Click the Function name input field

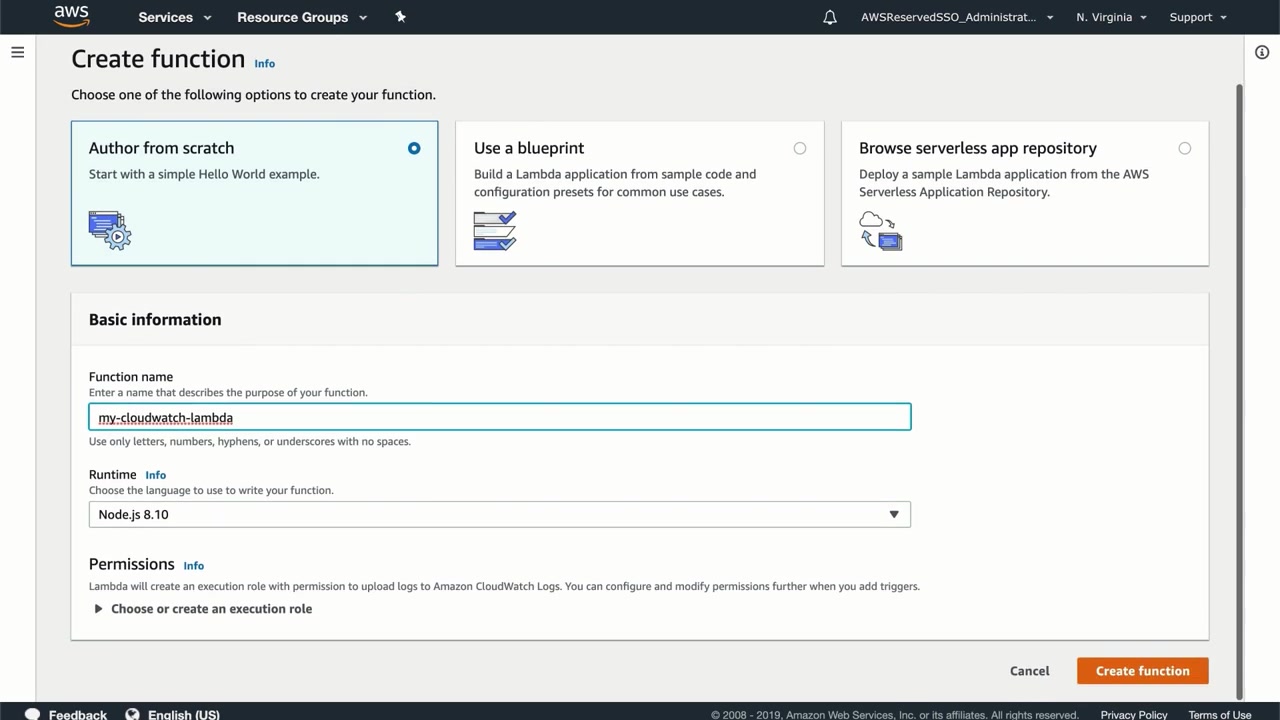500,417
